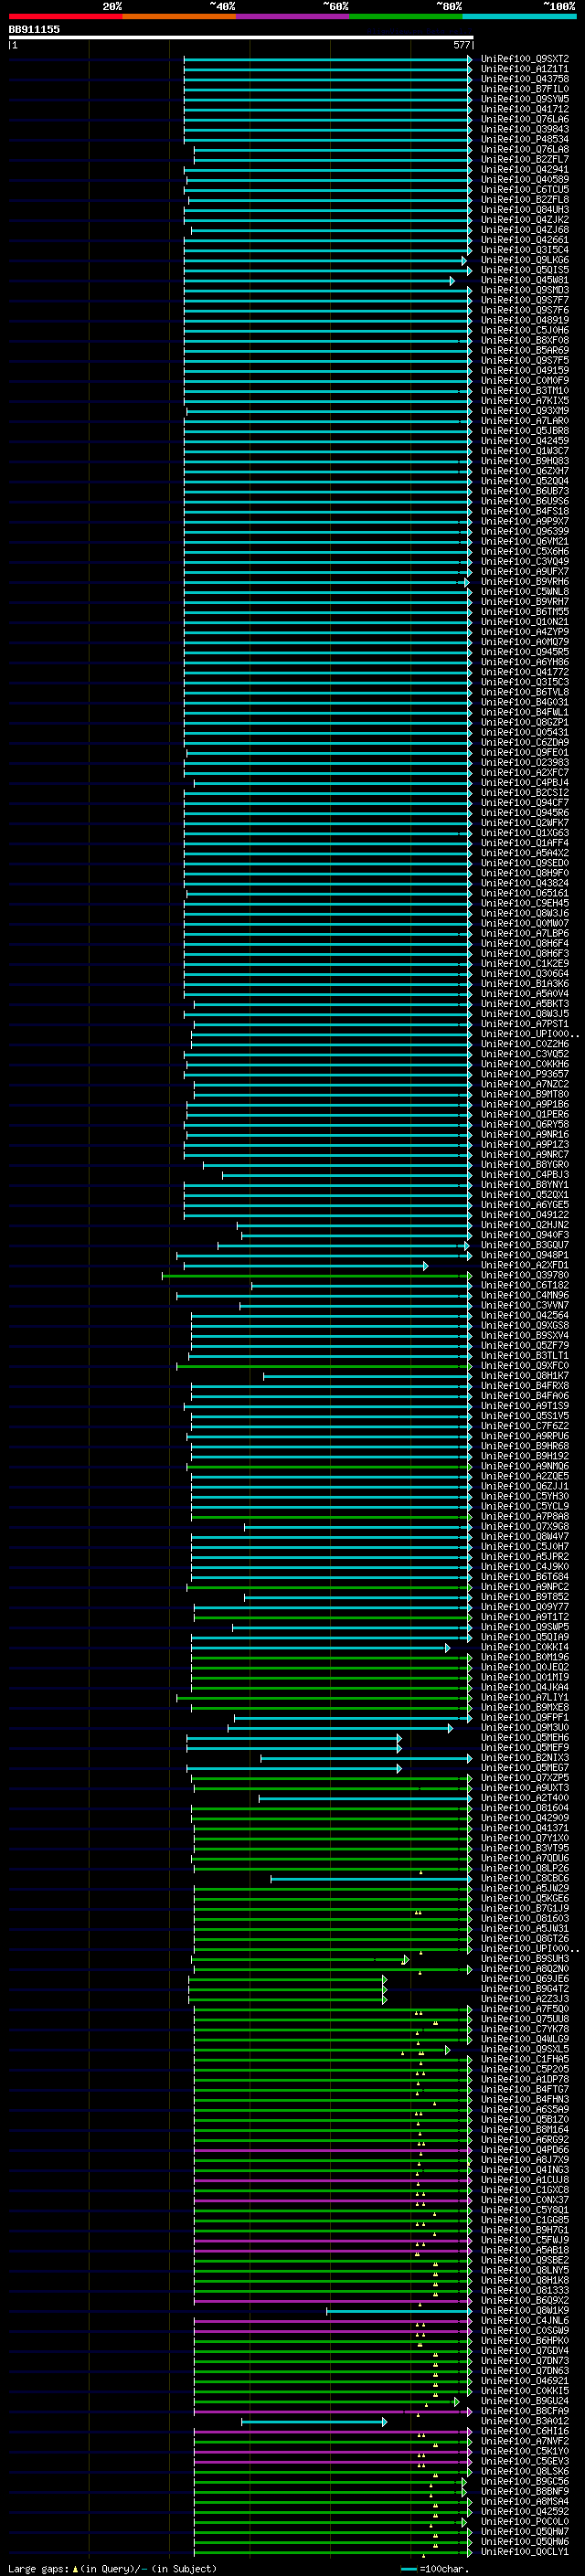Select the UniRef100_Q76LA8 label

(x=525, y=149)
